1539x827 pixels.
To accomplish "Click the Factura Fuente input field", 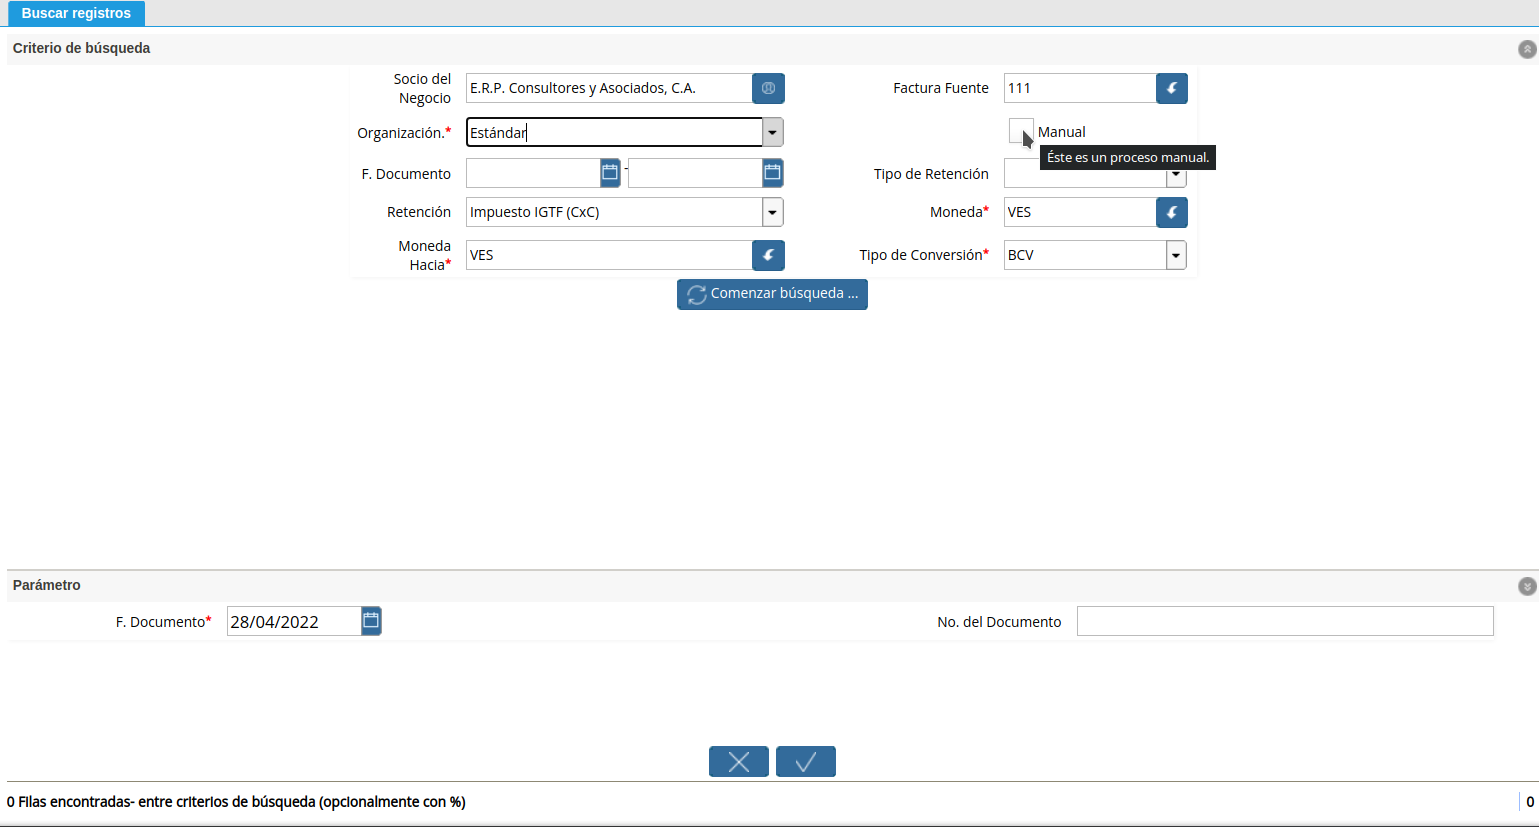I will pos(1080,88).
